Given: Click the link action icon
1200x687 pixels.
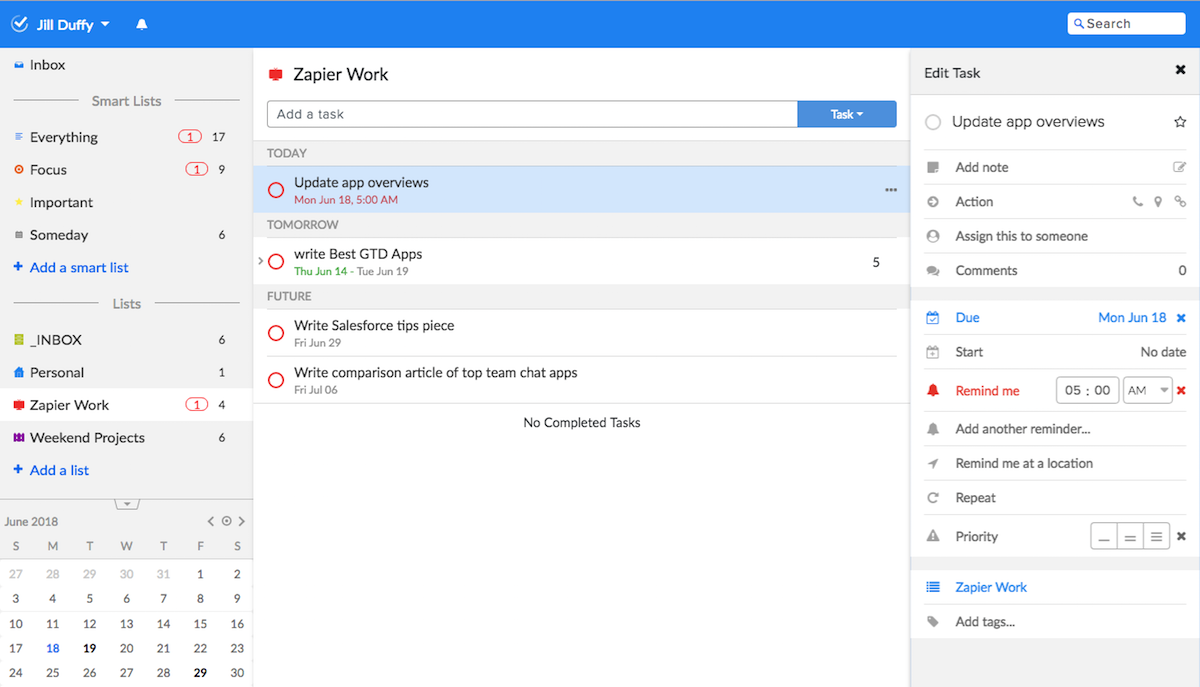Looking at the screenshot, I should [1180, 201].
